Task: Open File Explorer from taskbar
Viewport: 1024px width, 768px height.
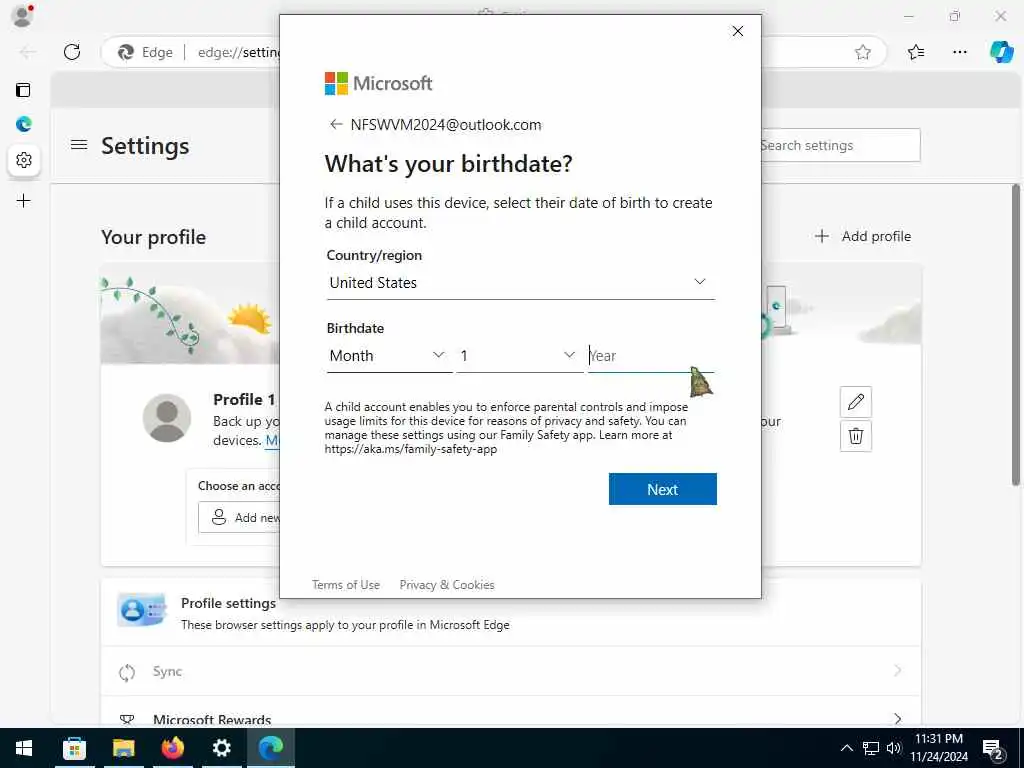Action: pyautogui.click(x=123, y=748)
